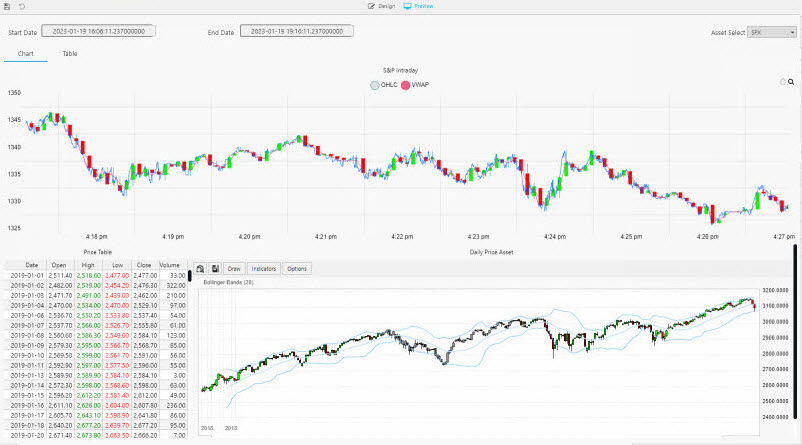Select the Chart tab
The height and width of the screenshot is (445, 802).
pyautogui.click(x=26, y=53)
